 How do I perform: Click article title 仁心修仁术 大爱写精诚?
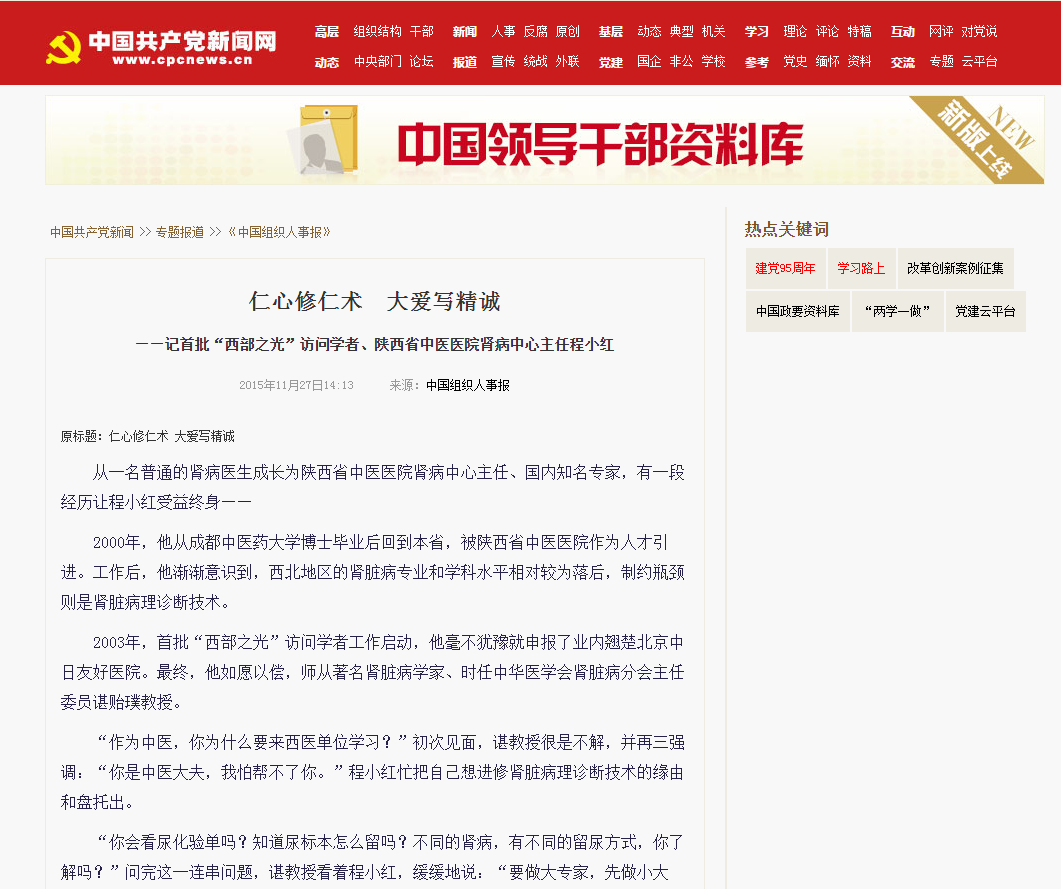[375, 301]
